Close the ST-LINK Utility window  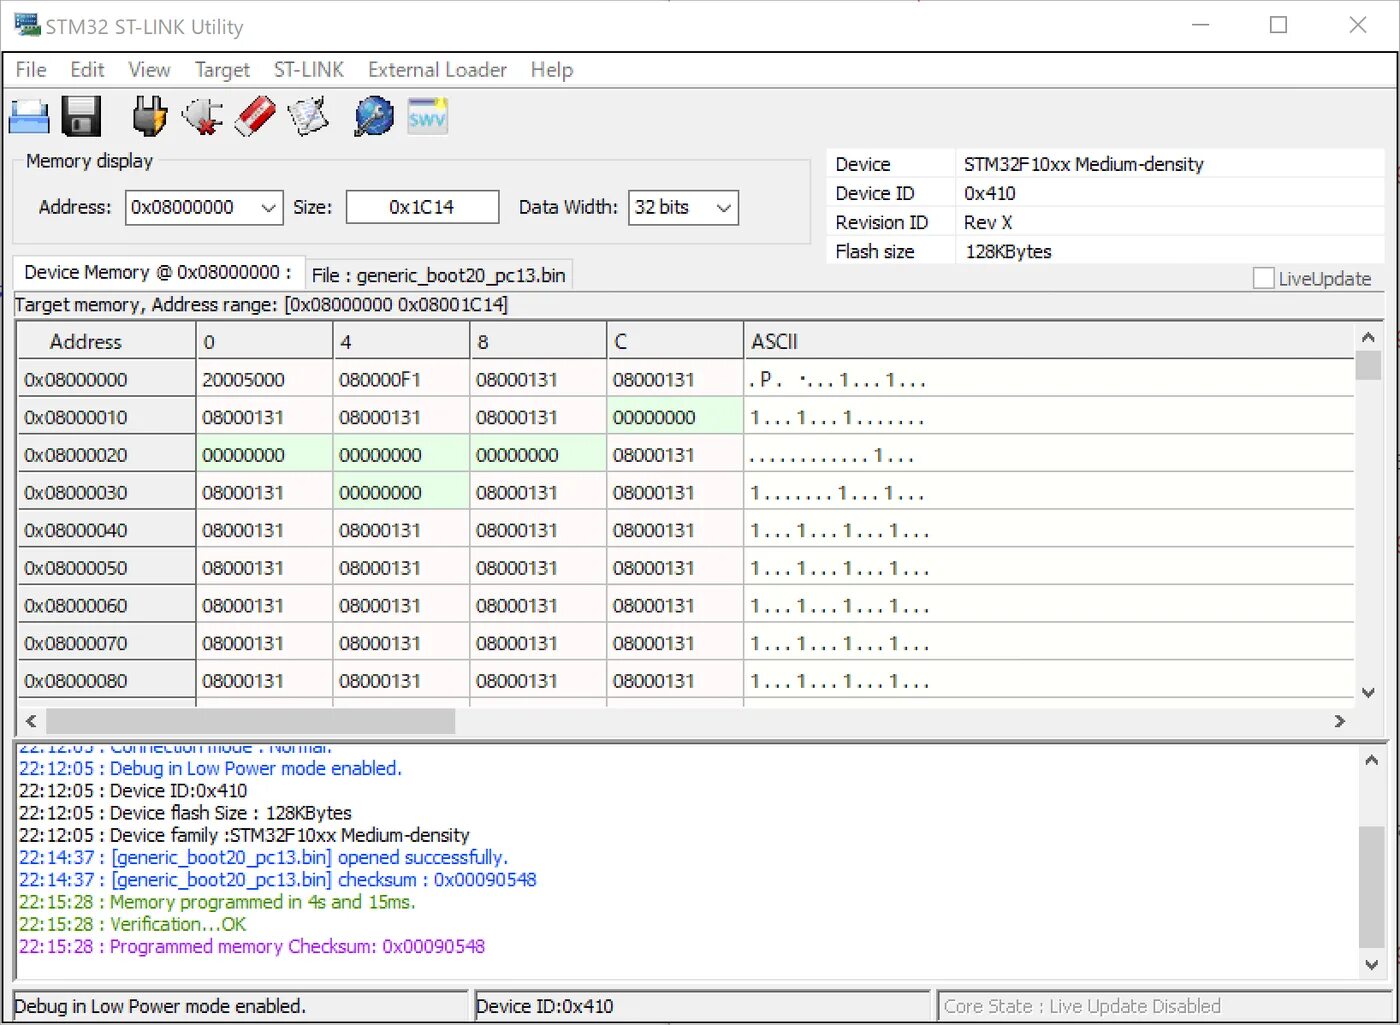(1357, 25)
